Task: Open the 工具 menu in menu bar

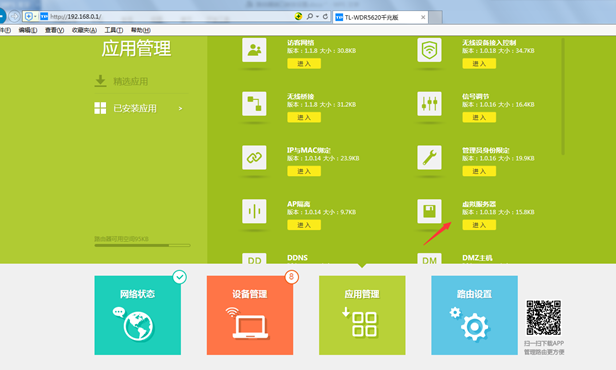Action: pyautogui.click(x=114, y=30)
